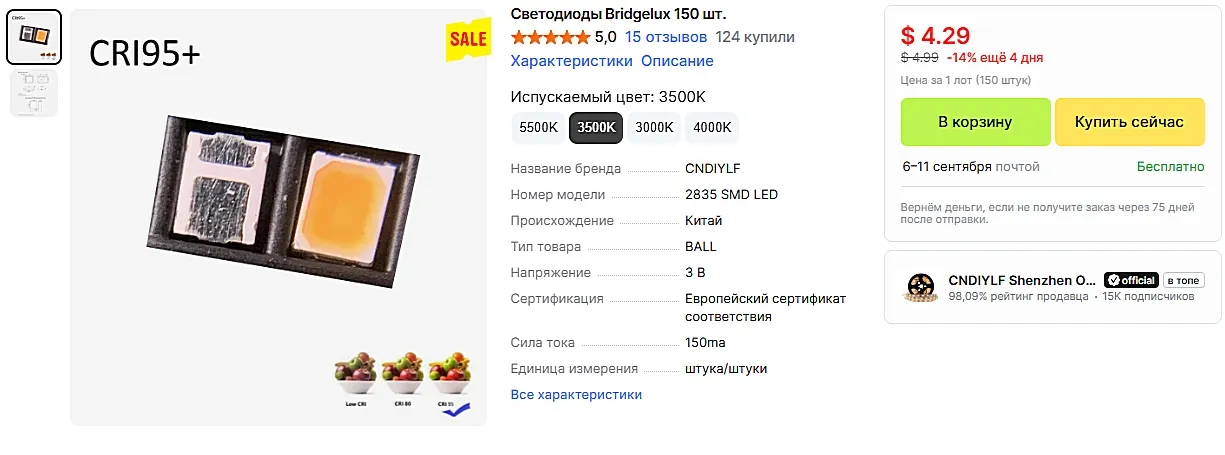The image size is (1225, 455).
Task: Open the CNDIYLF seller avatar logo
Action: [x=919, y=288]
